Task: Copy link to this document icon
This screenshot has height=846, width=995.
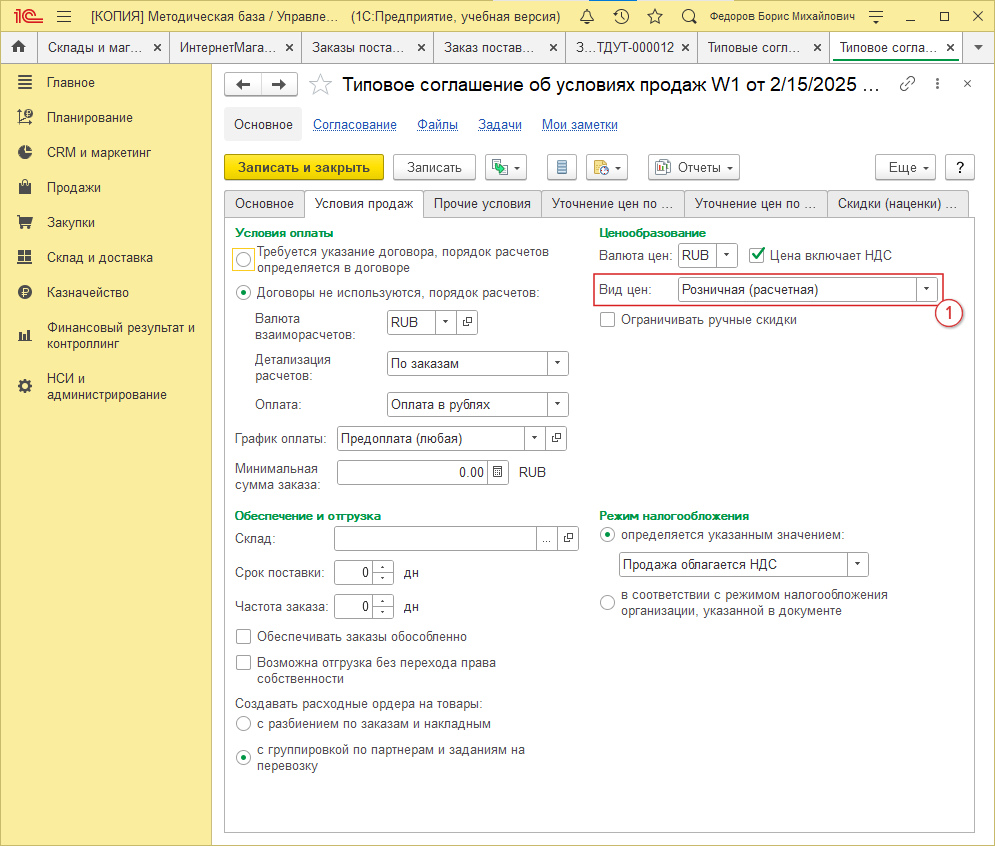Action: tap(908, 85)
